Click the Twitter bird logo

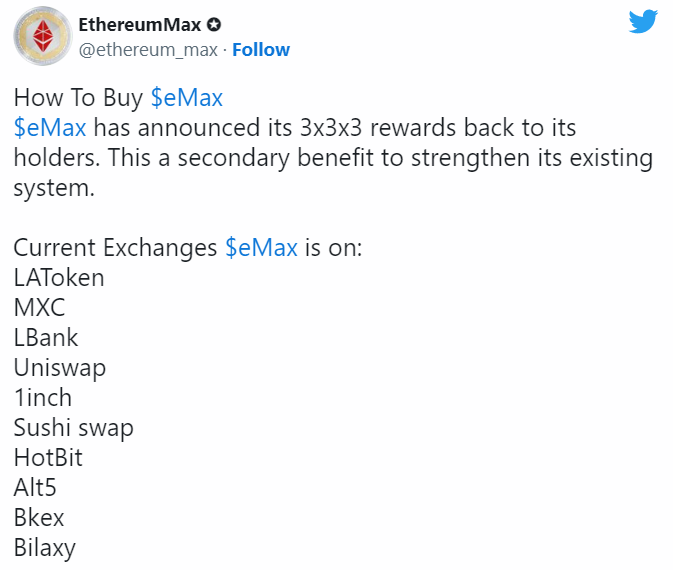(x=643, y=22)
